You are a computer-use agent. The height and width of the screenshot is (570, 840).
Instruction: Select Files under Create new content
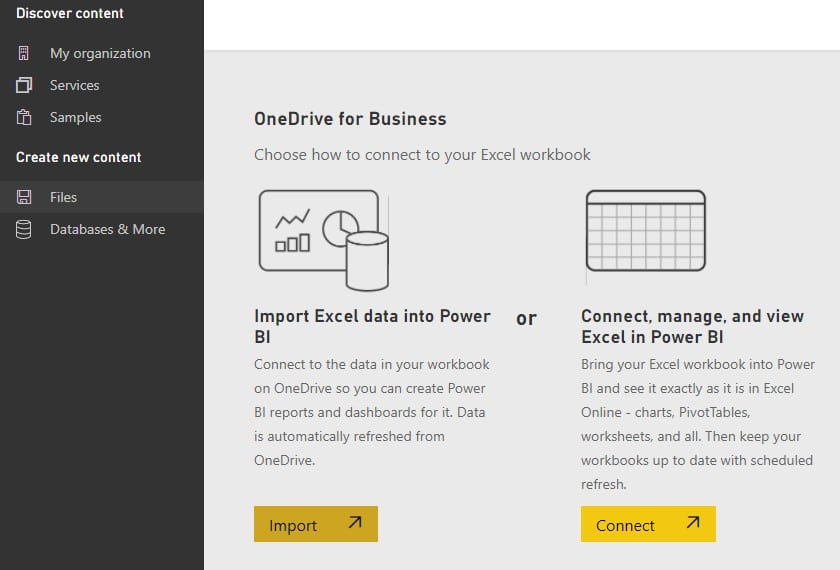tap(63, 197)
